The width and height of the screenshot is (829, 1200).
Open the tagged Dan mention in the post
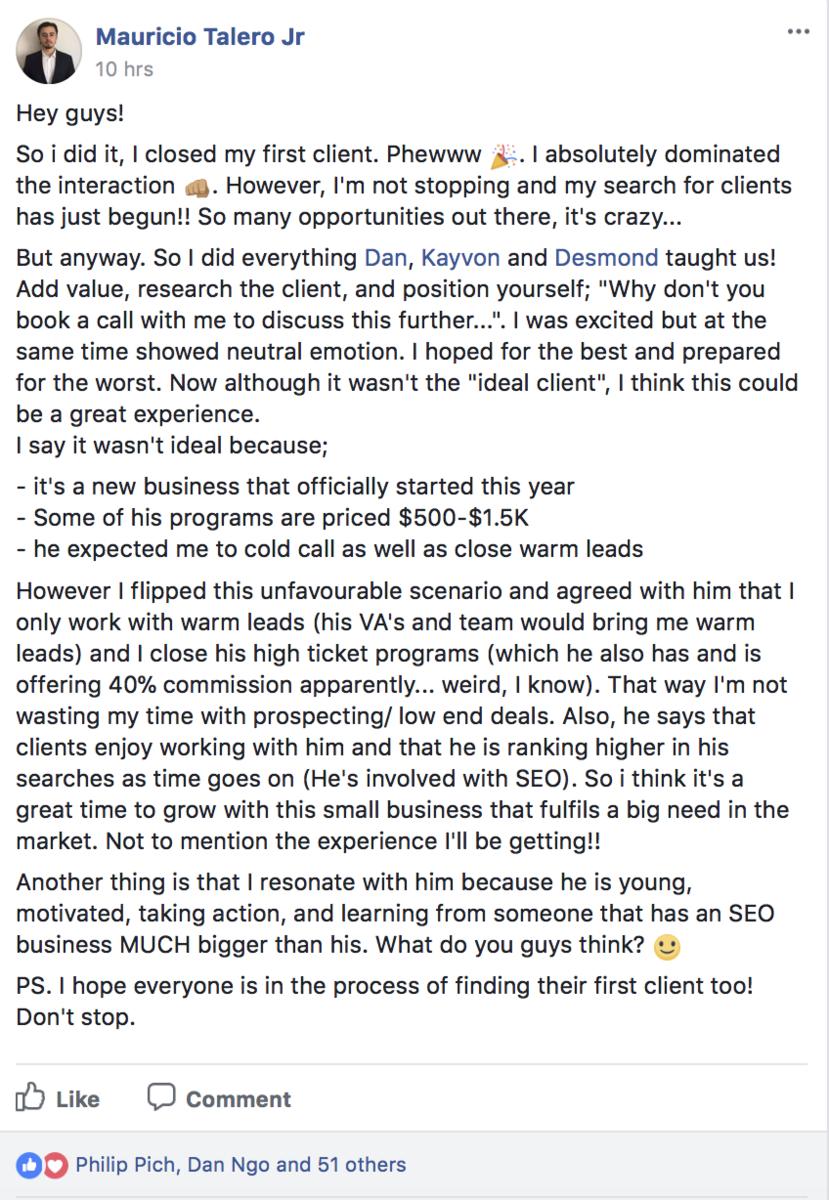(386, 258)
